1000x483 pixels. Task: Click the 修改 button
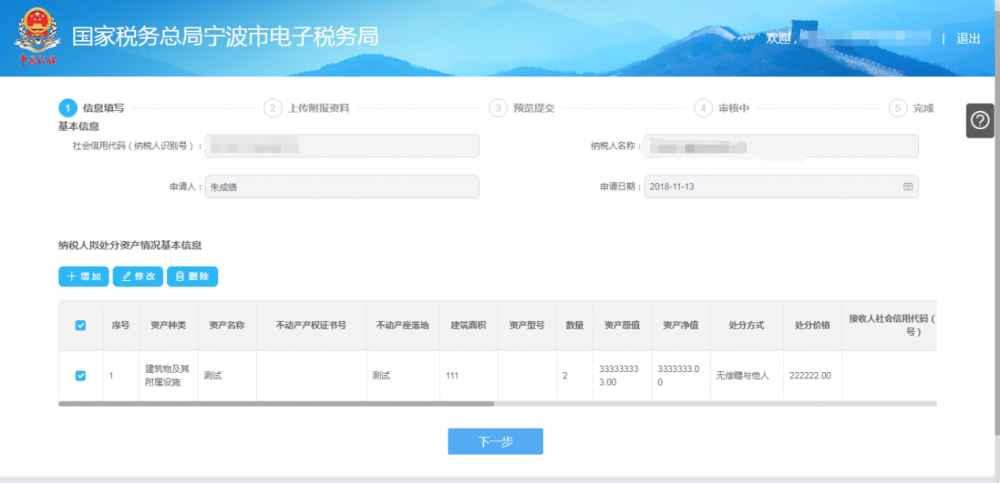(x=138, y=276)
